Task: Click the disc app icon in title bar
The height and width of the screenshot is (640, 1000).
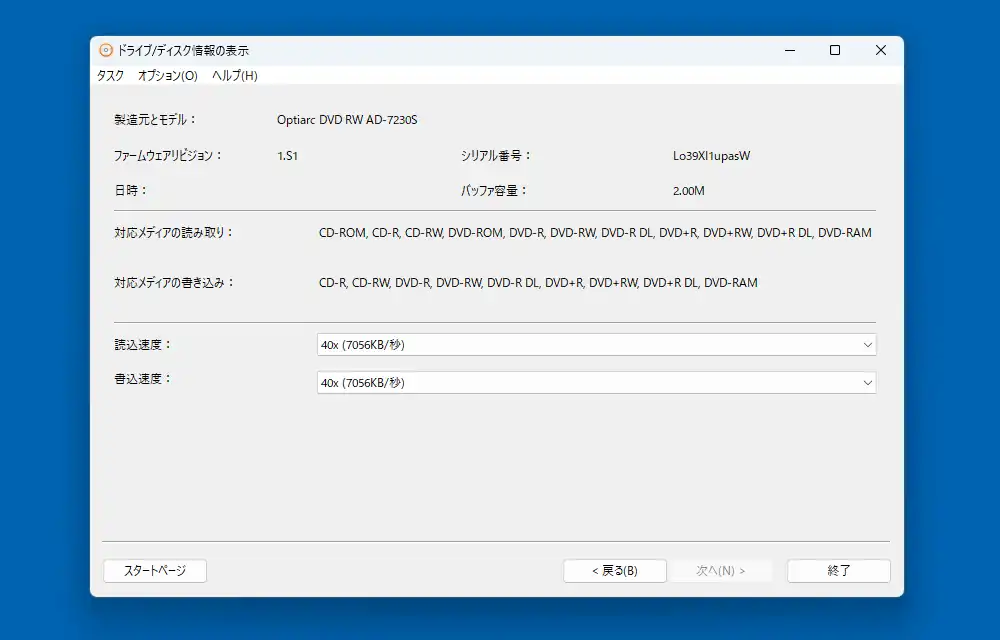Action: click(106, 50)
